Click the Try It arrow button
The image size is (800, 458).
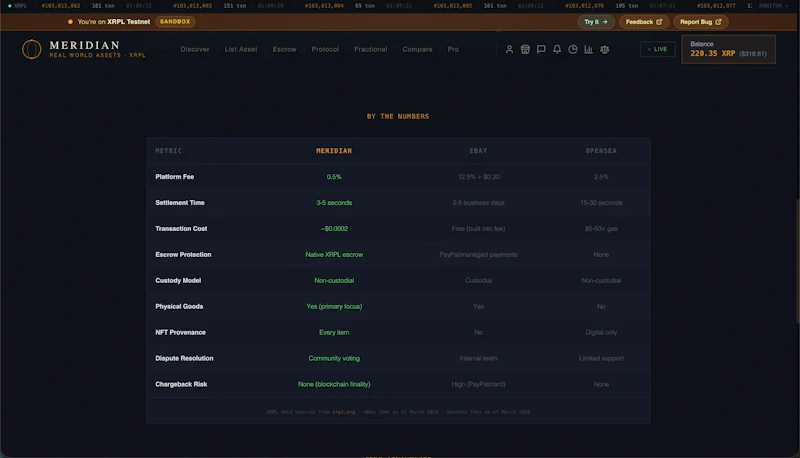click(x=596, y=22)
